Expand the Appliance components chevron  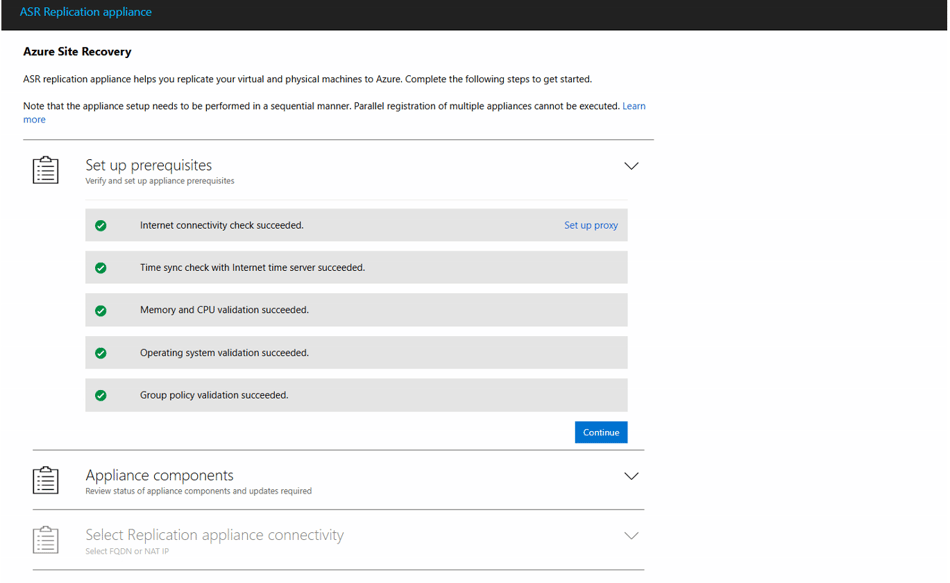[631, 476]
